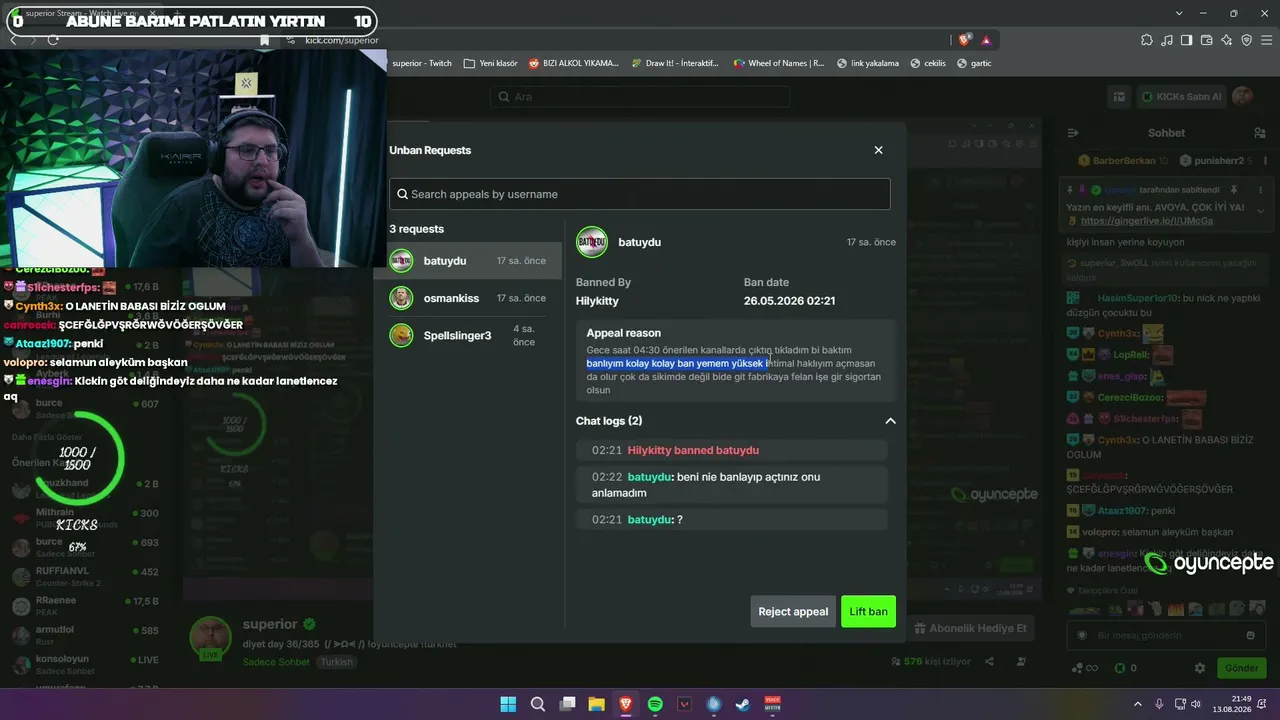
Task: Open Spotify from the taskbar
Action: (655, 704)
